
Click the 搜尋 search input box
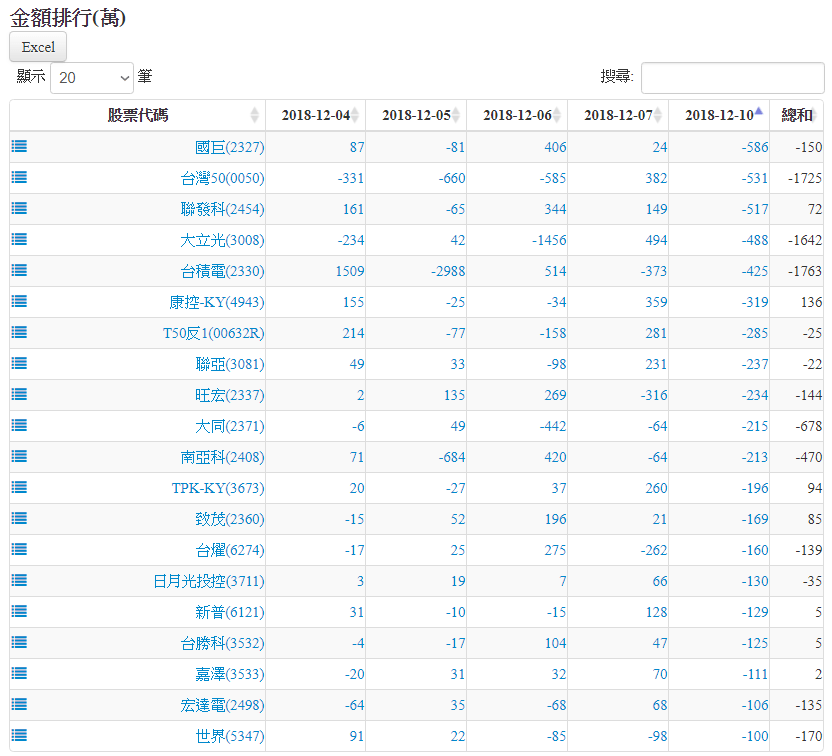click(732, 77)
